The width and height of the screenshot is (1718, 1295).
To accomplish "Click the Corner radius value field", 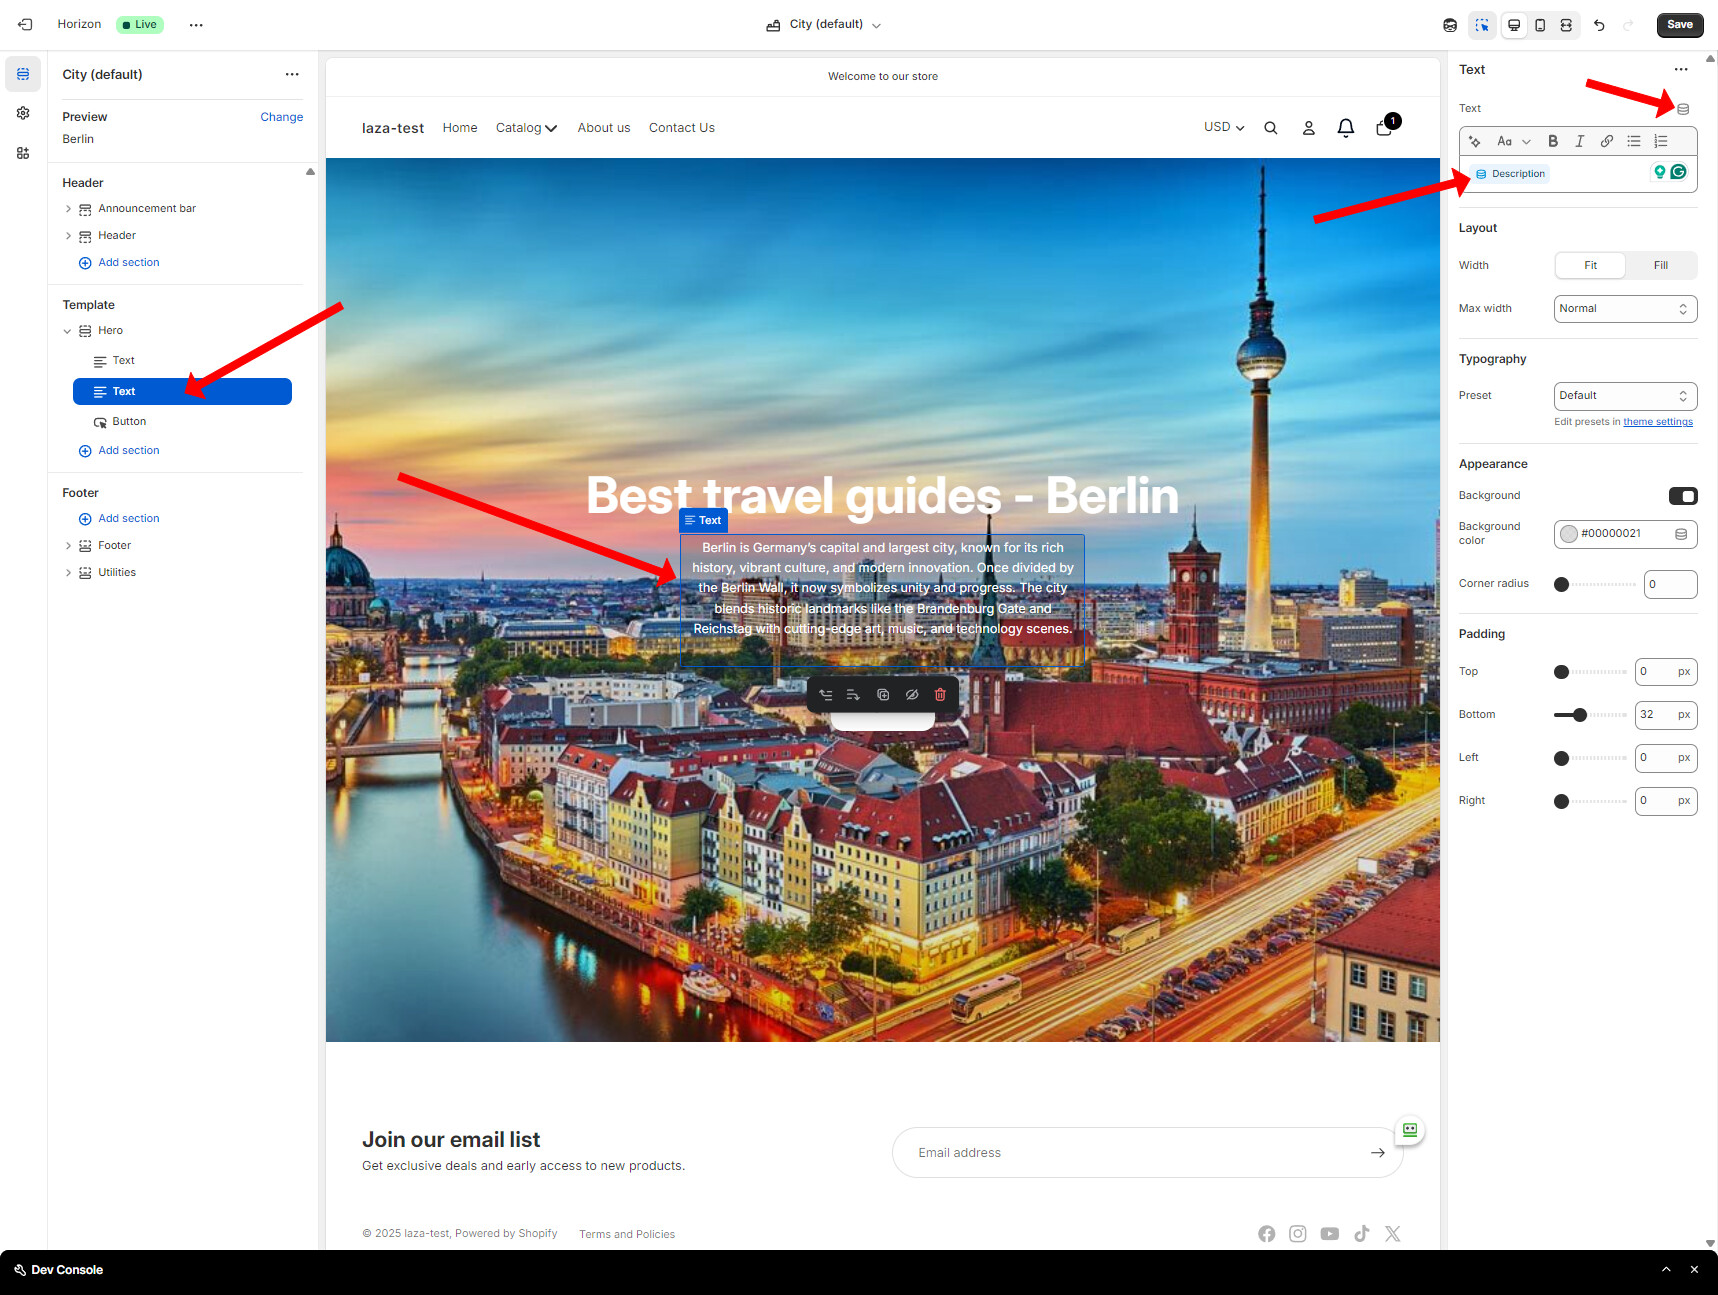I will (1670, 584).
